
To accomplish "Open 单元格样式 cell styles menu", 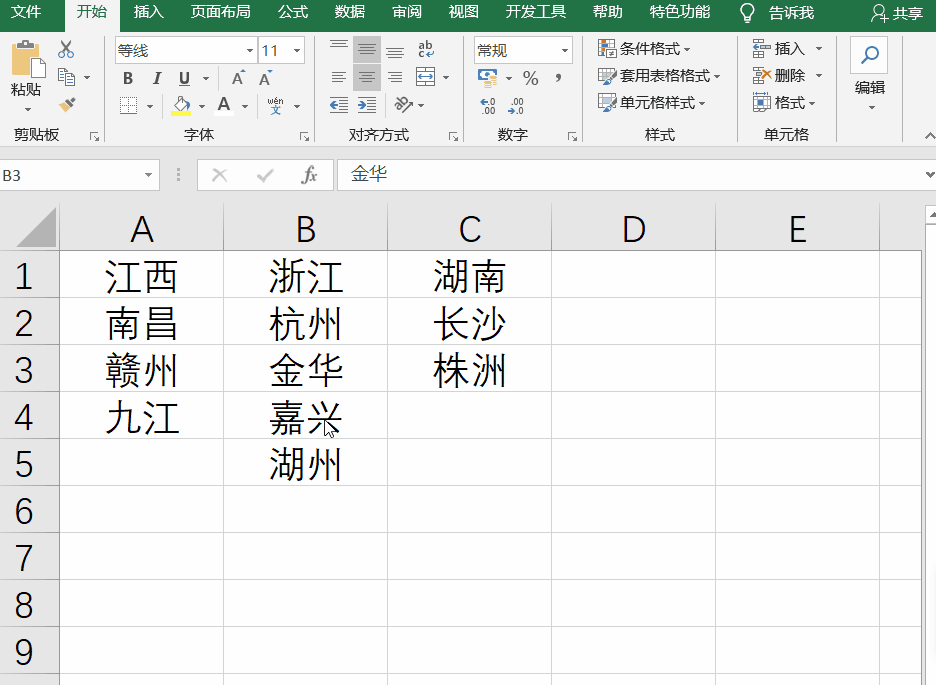I will pyautogui.click(x=652, y=103).
